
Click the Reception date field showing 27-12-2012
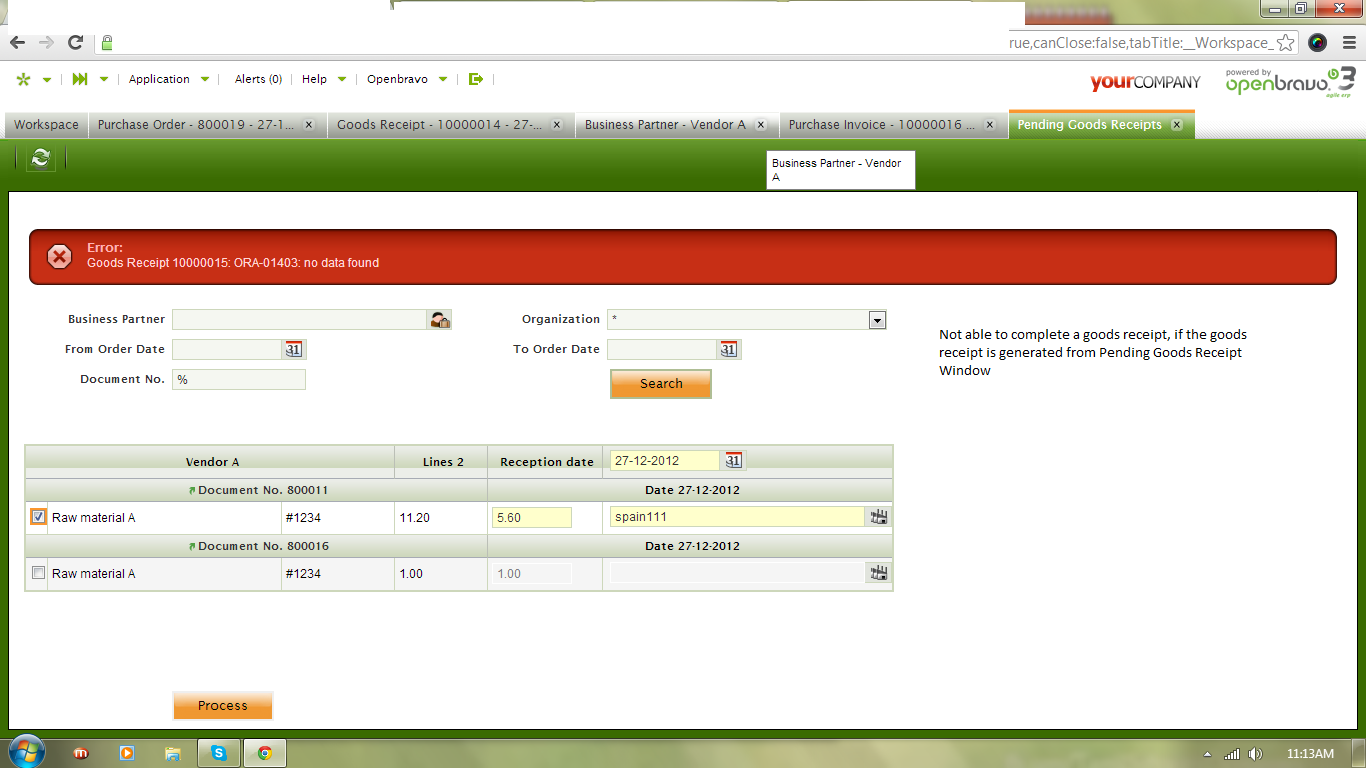pyautogui.click(x=665, y=461)
